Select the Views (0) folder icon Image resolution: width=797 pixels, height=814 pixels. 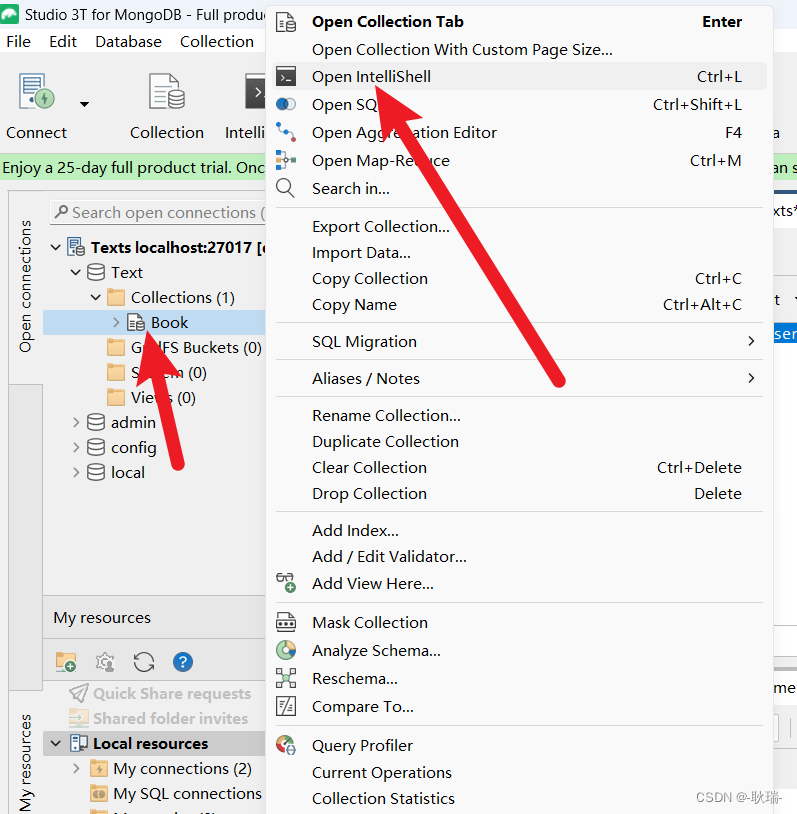point(116,398)
